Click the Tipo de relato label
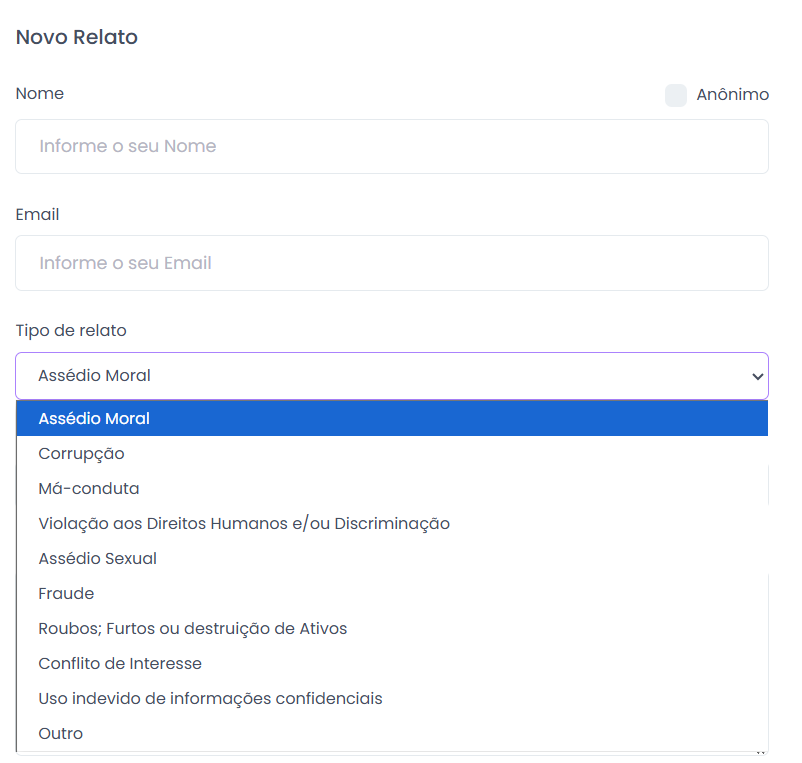 tap(71, 330)
